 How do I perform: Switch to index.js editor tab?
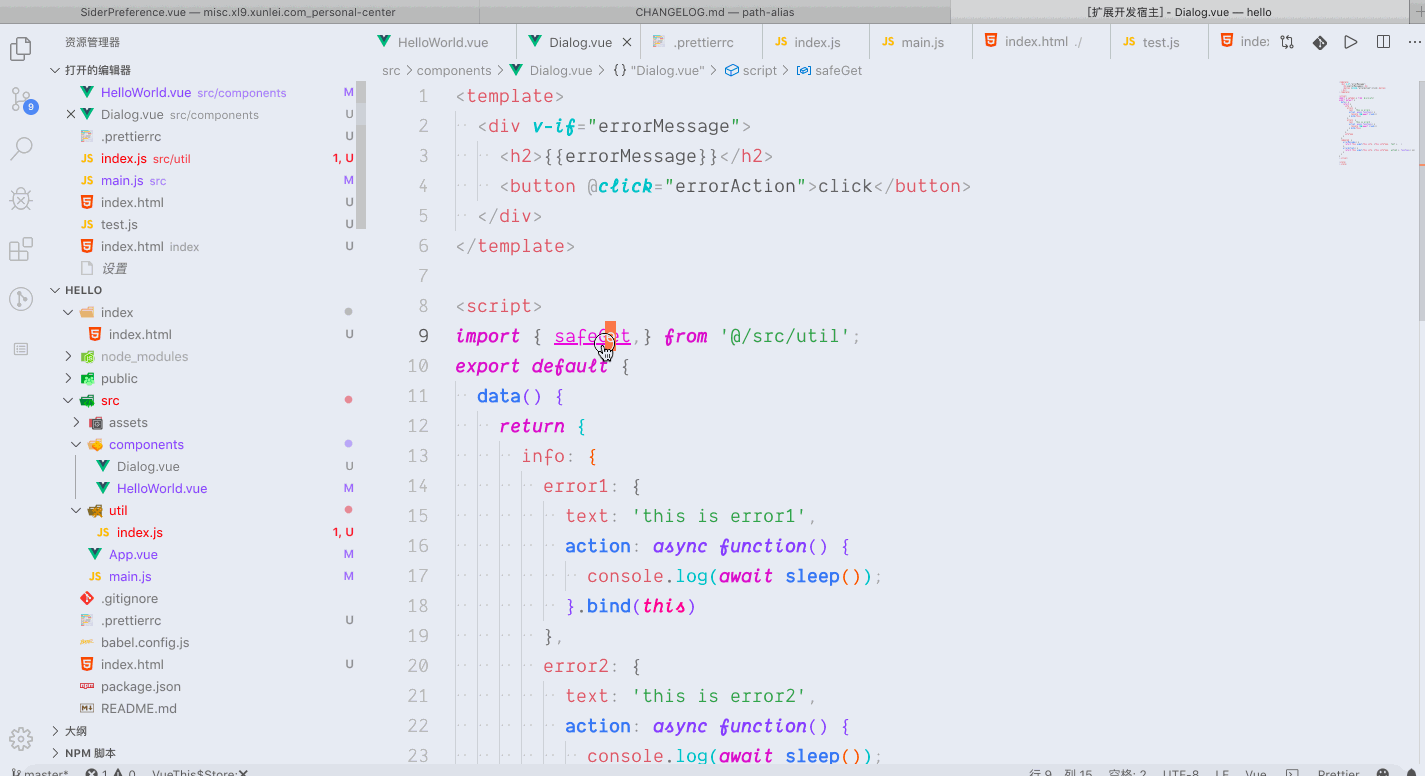[x=817, y=42]
